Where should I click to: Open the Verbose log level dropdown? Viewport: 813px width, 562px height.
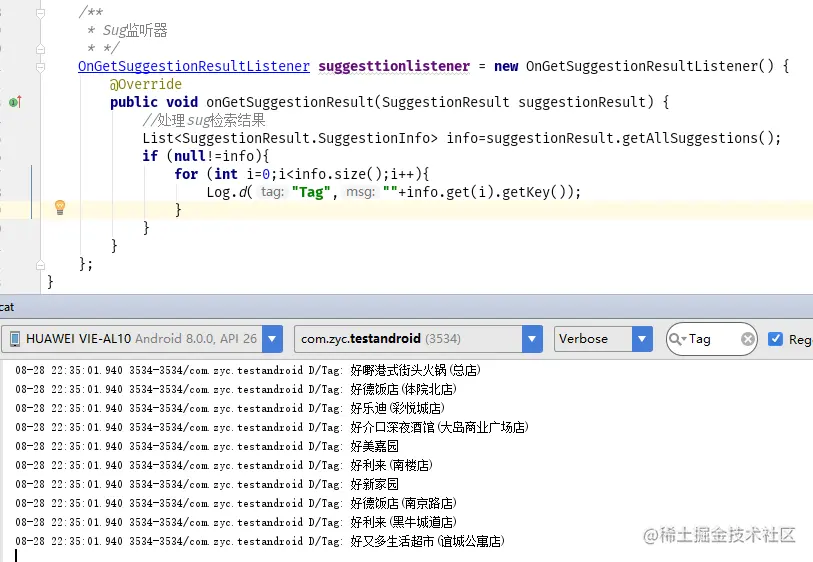[642, 339]
